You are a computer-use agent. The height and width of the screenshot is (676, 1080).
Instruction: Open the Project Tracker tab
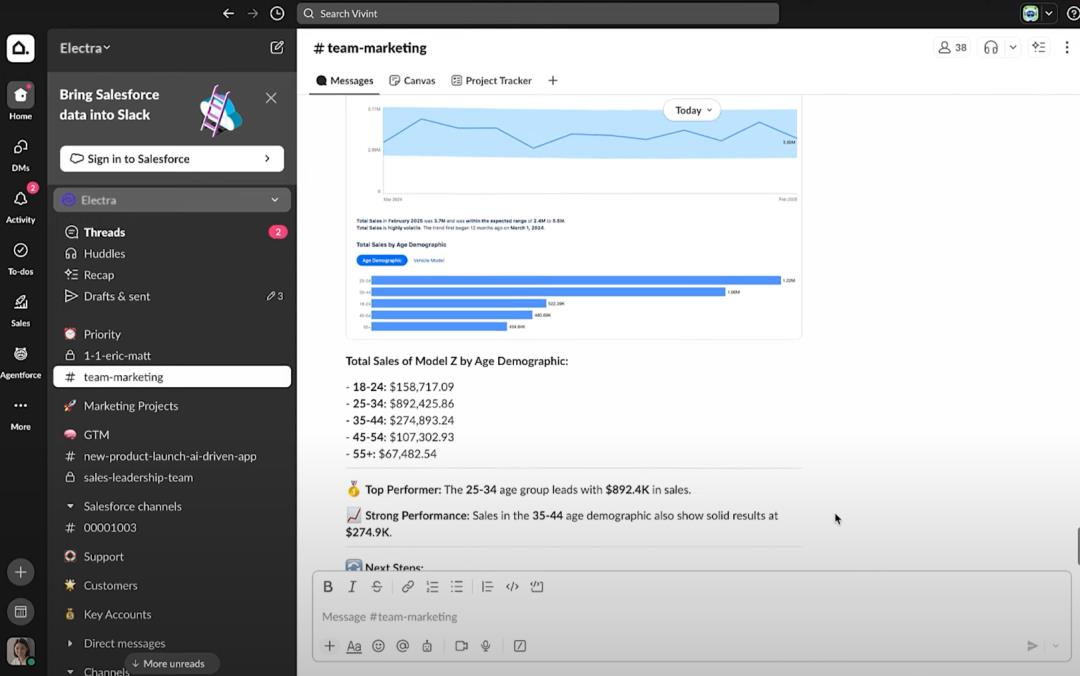click(x=491, y=80)
